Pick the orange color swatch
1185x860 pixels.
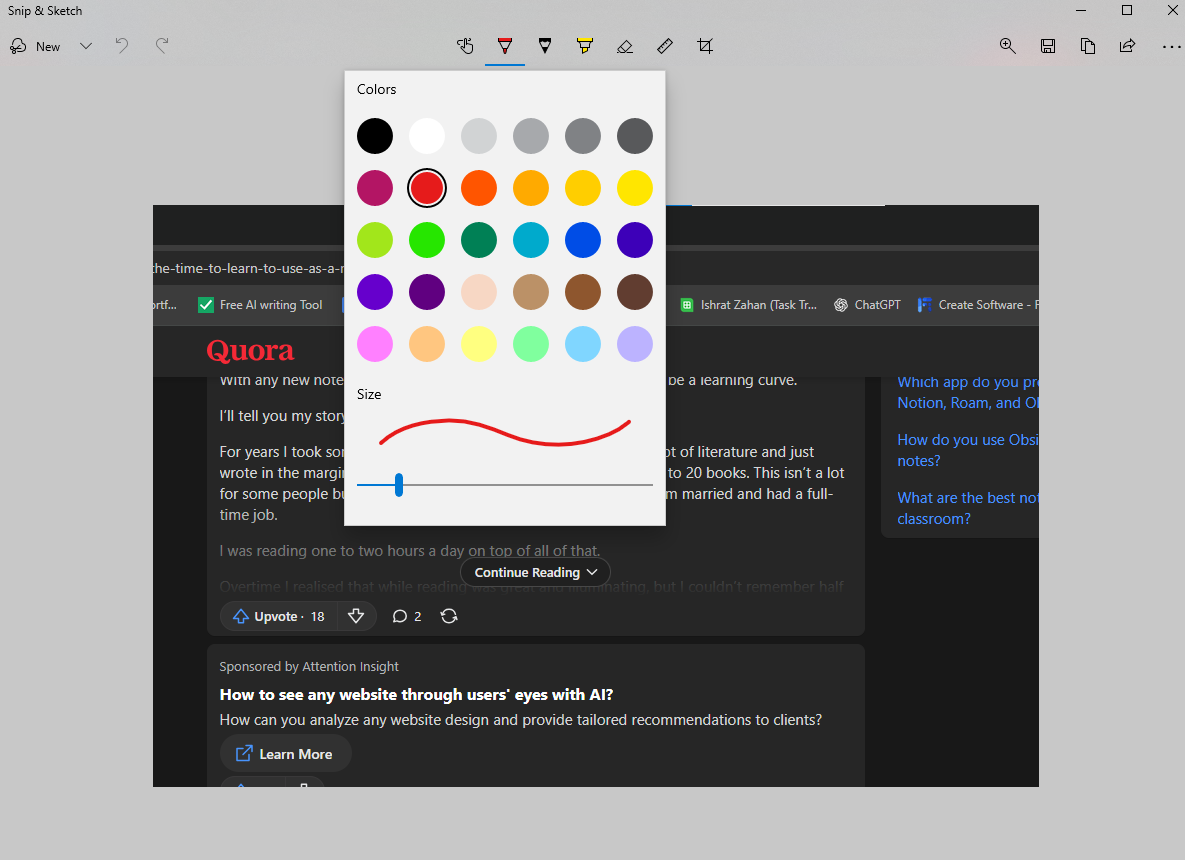pos(479,188)
